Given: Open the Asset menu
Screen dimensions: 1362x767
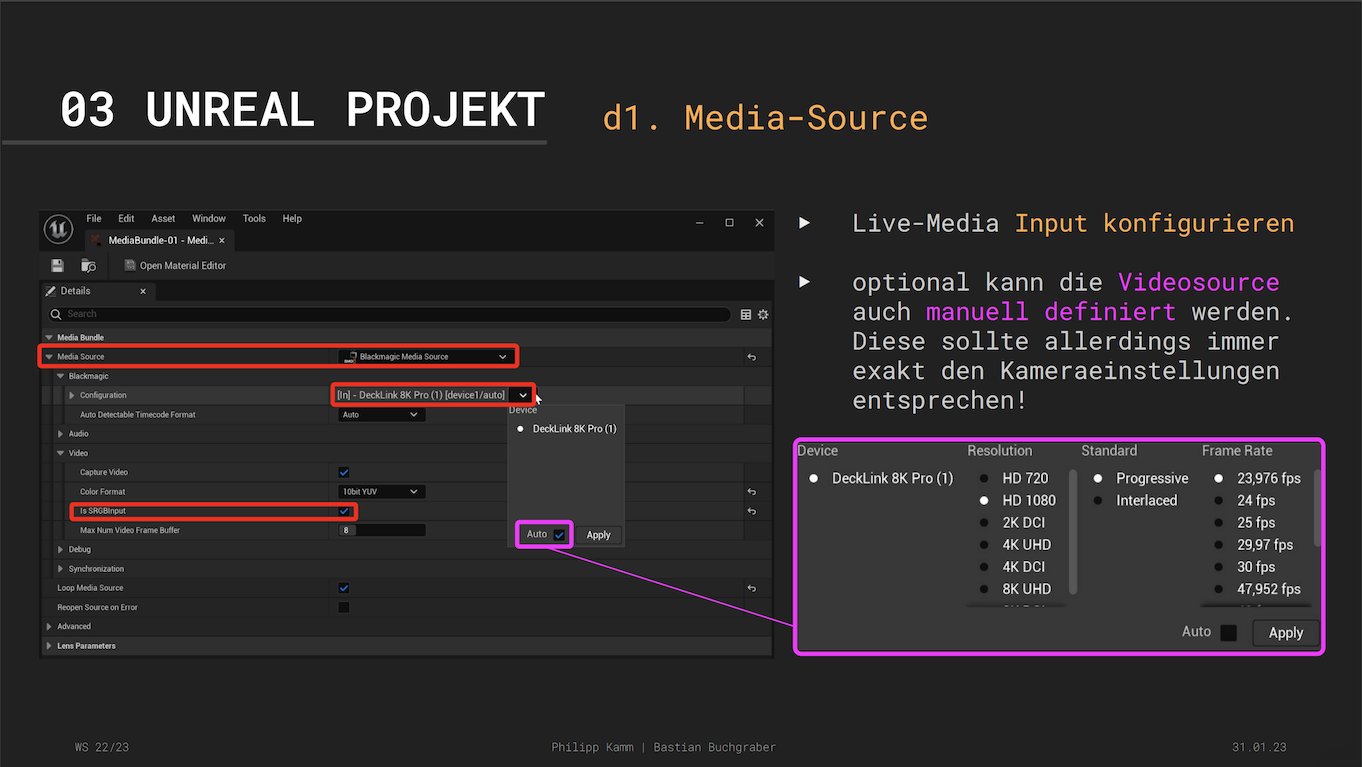Looking at the screenshot, I should pyautogui.click(x=163, y=219).
